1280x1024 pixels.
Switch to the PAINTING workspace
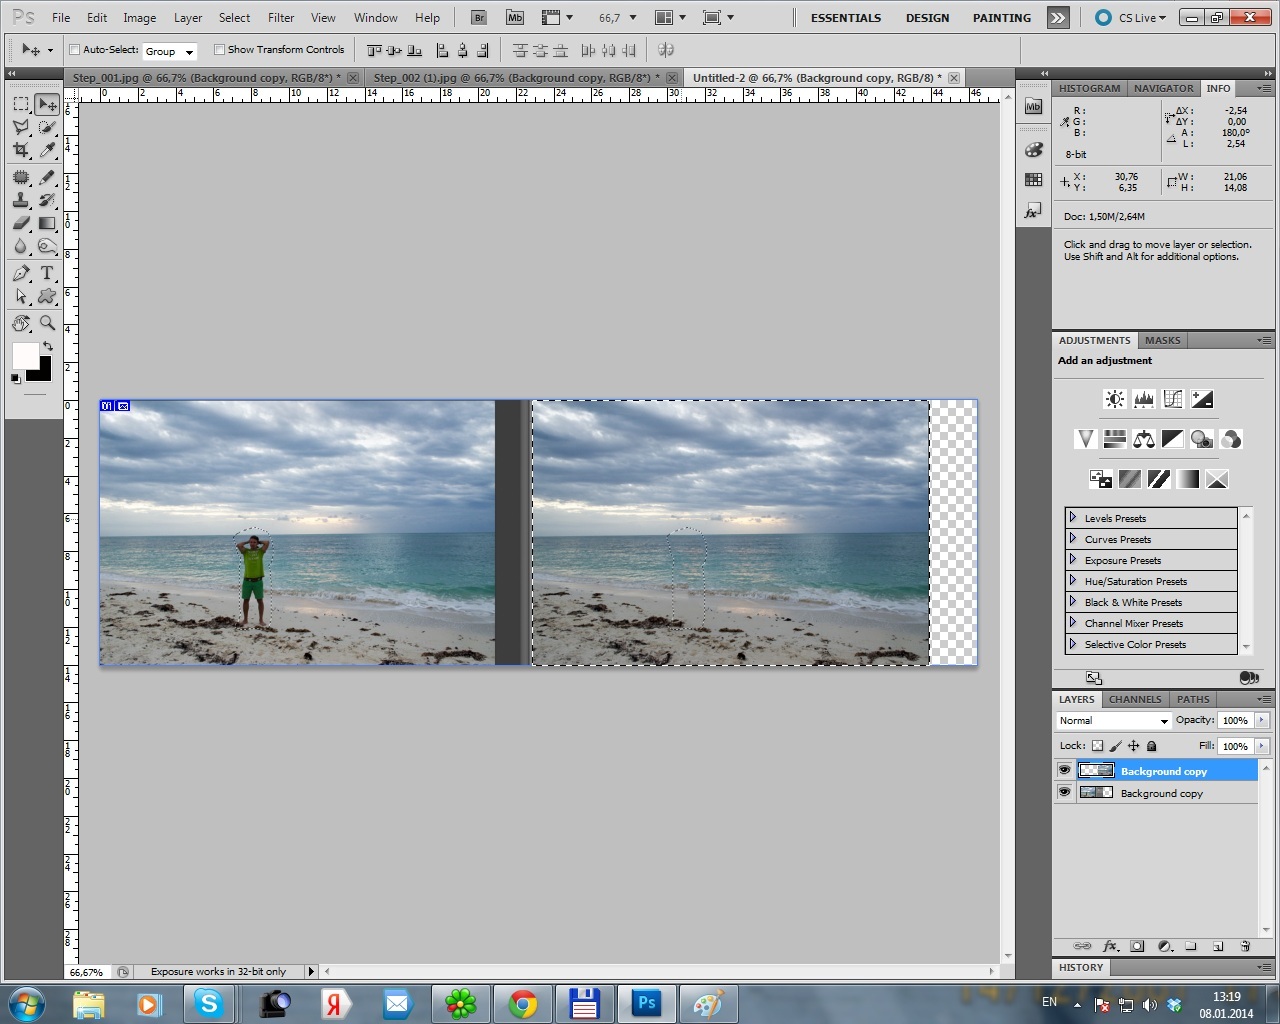(x=1001, y=18)
